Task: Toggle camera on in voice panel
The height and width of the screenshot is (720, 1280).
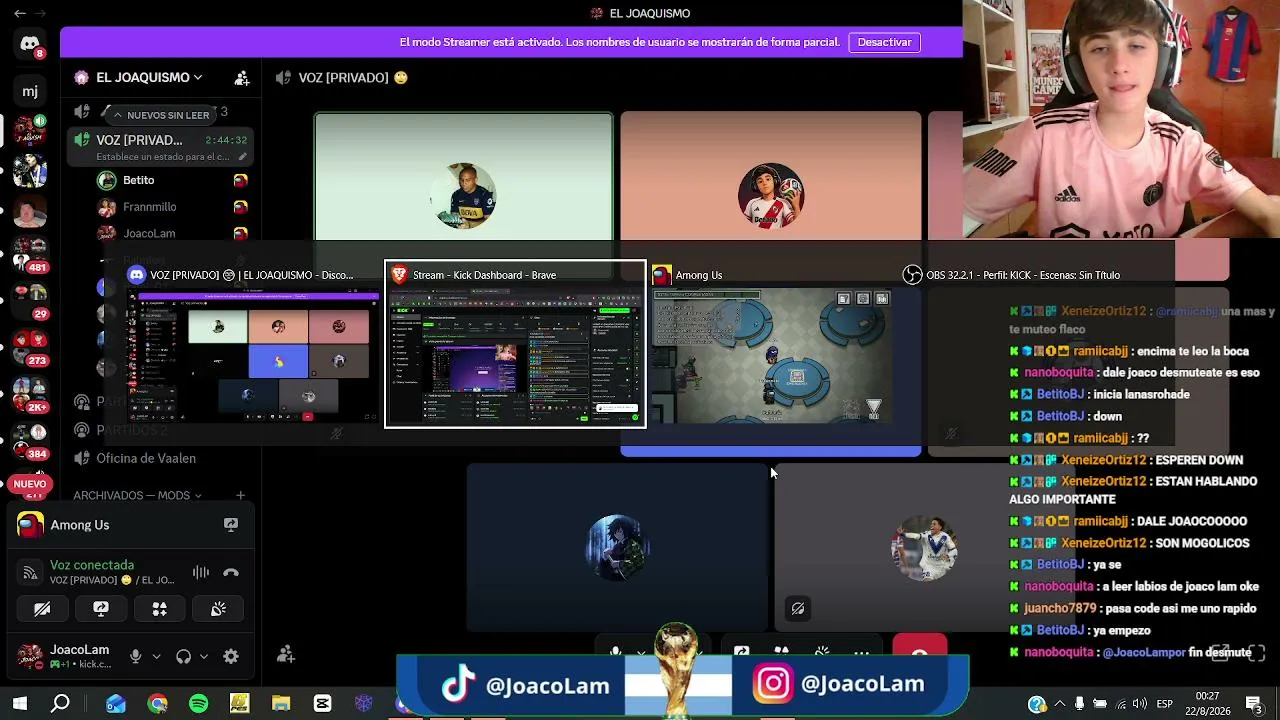Action: pos(42,608)
